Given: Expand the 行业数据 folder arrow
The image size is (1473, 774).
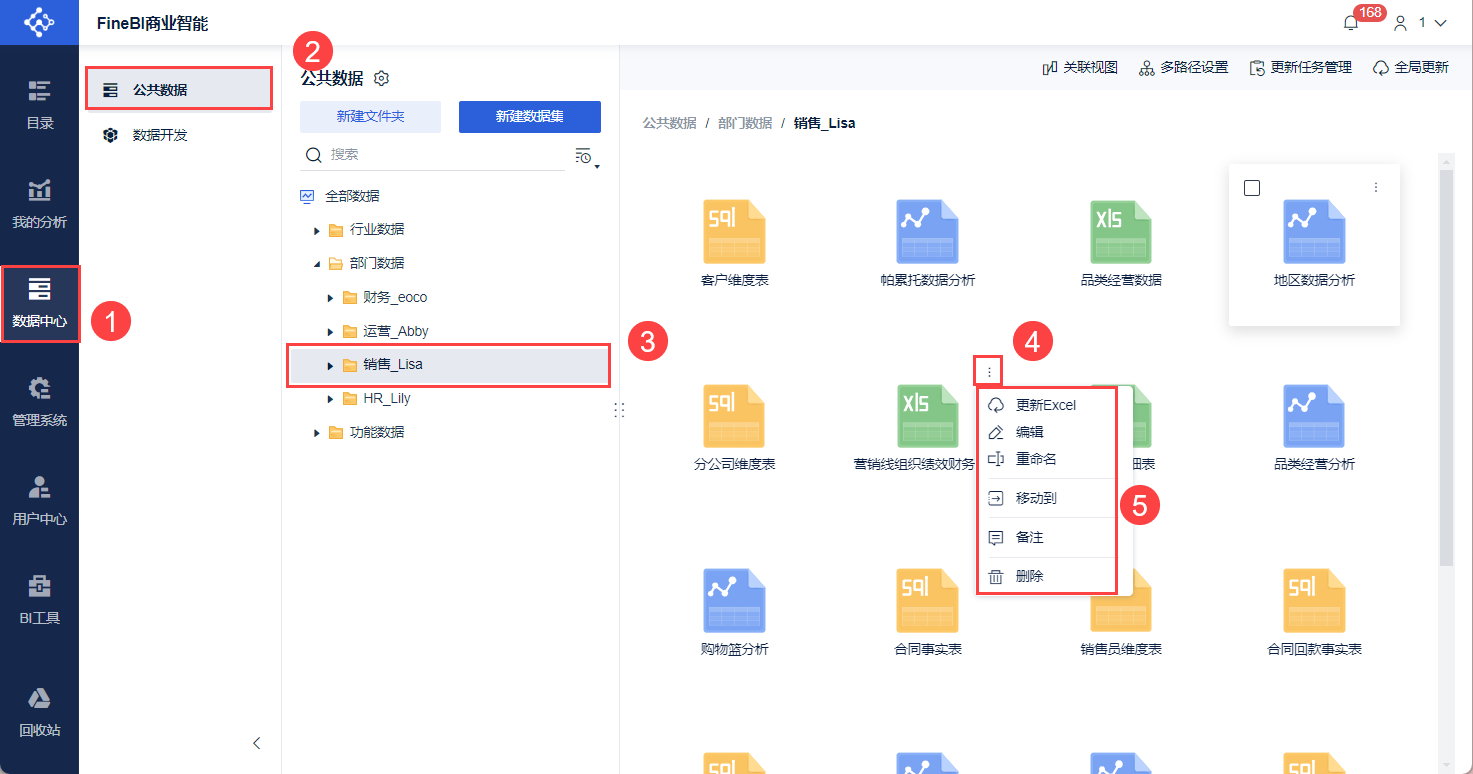Looking at the screenshot, I should [x=317, y=230].
